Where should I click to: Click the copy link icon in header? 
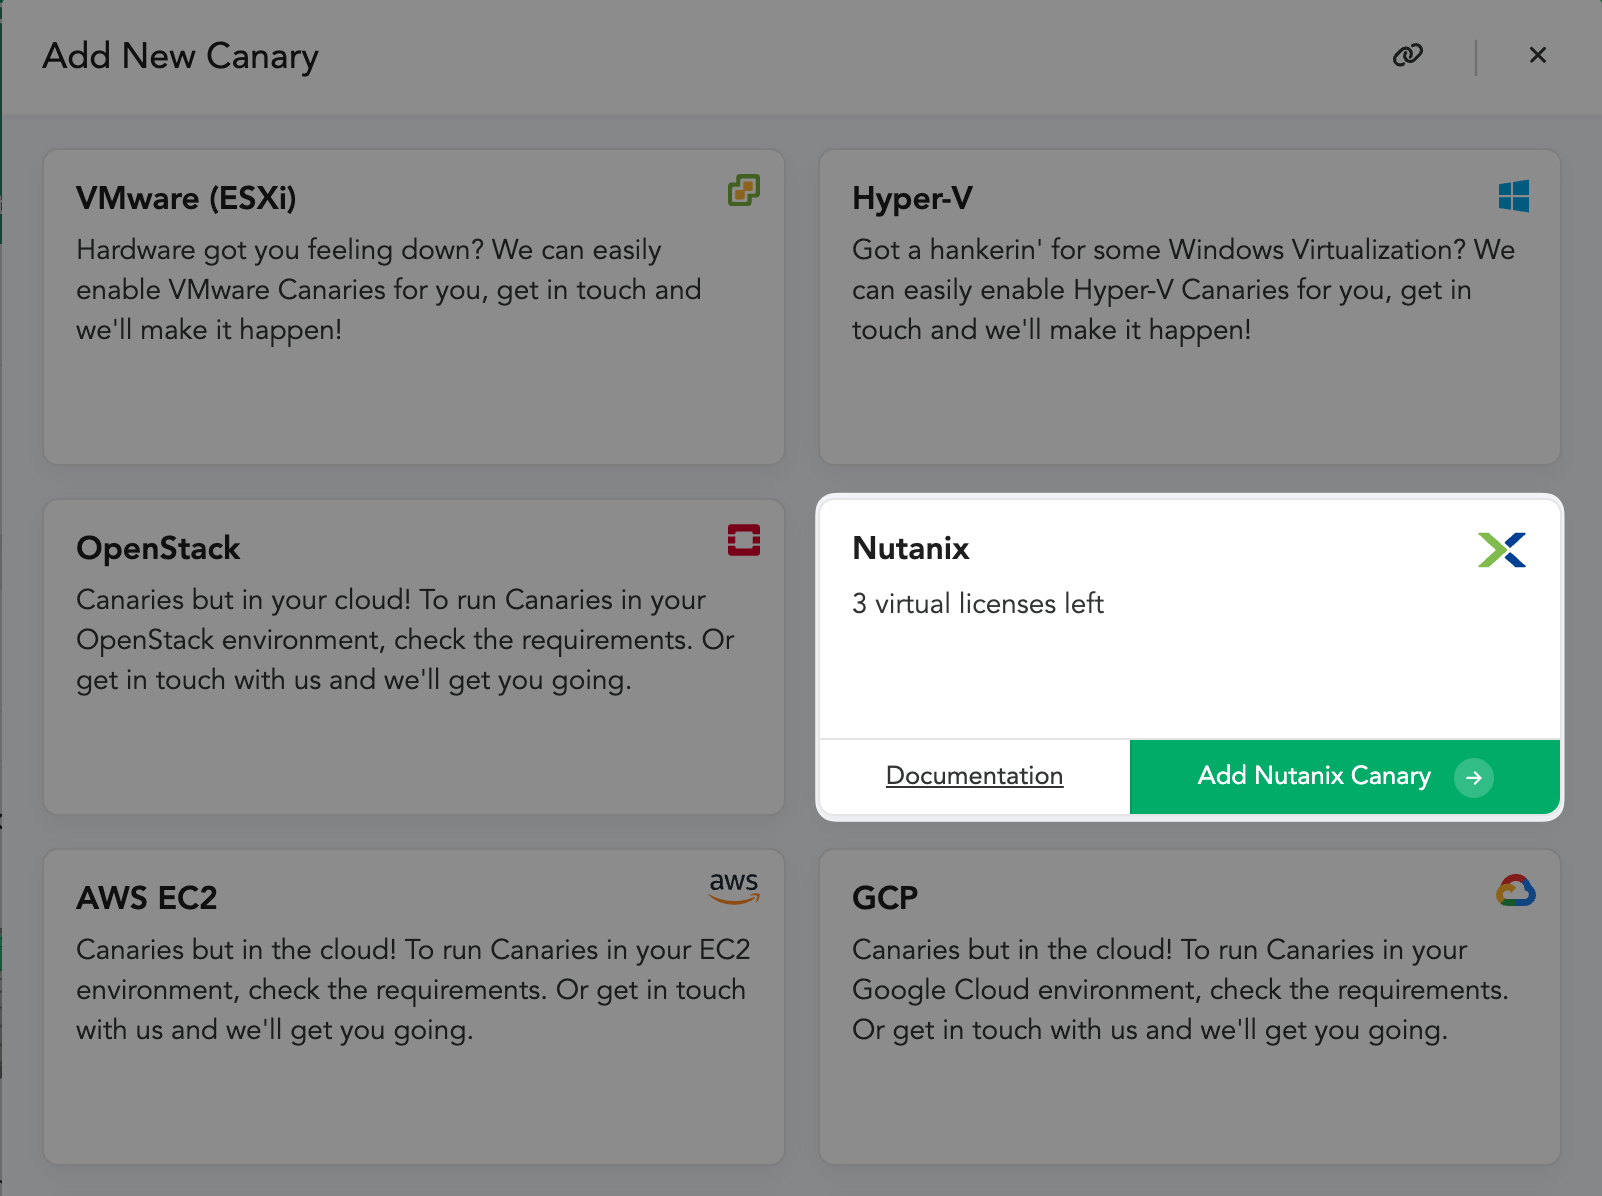click(x=1407, y=55)
